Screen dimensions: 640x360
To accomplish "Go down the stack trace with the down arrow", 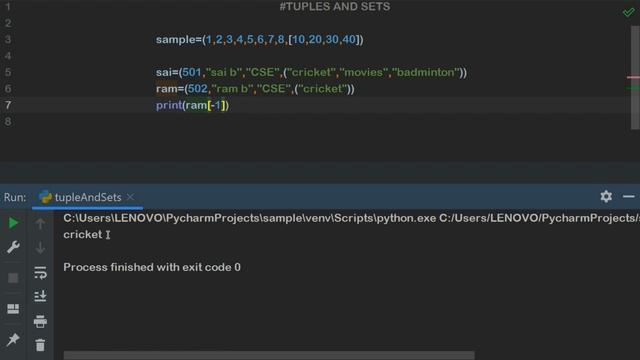I will [40, 248].
